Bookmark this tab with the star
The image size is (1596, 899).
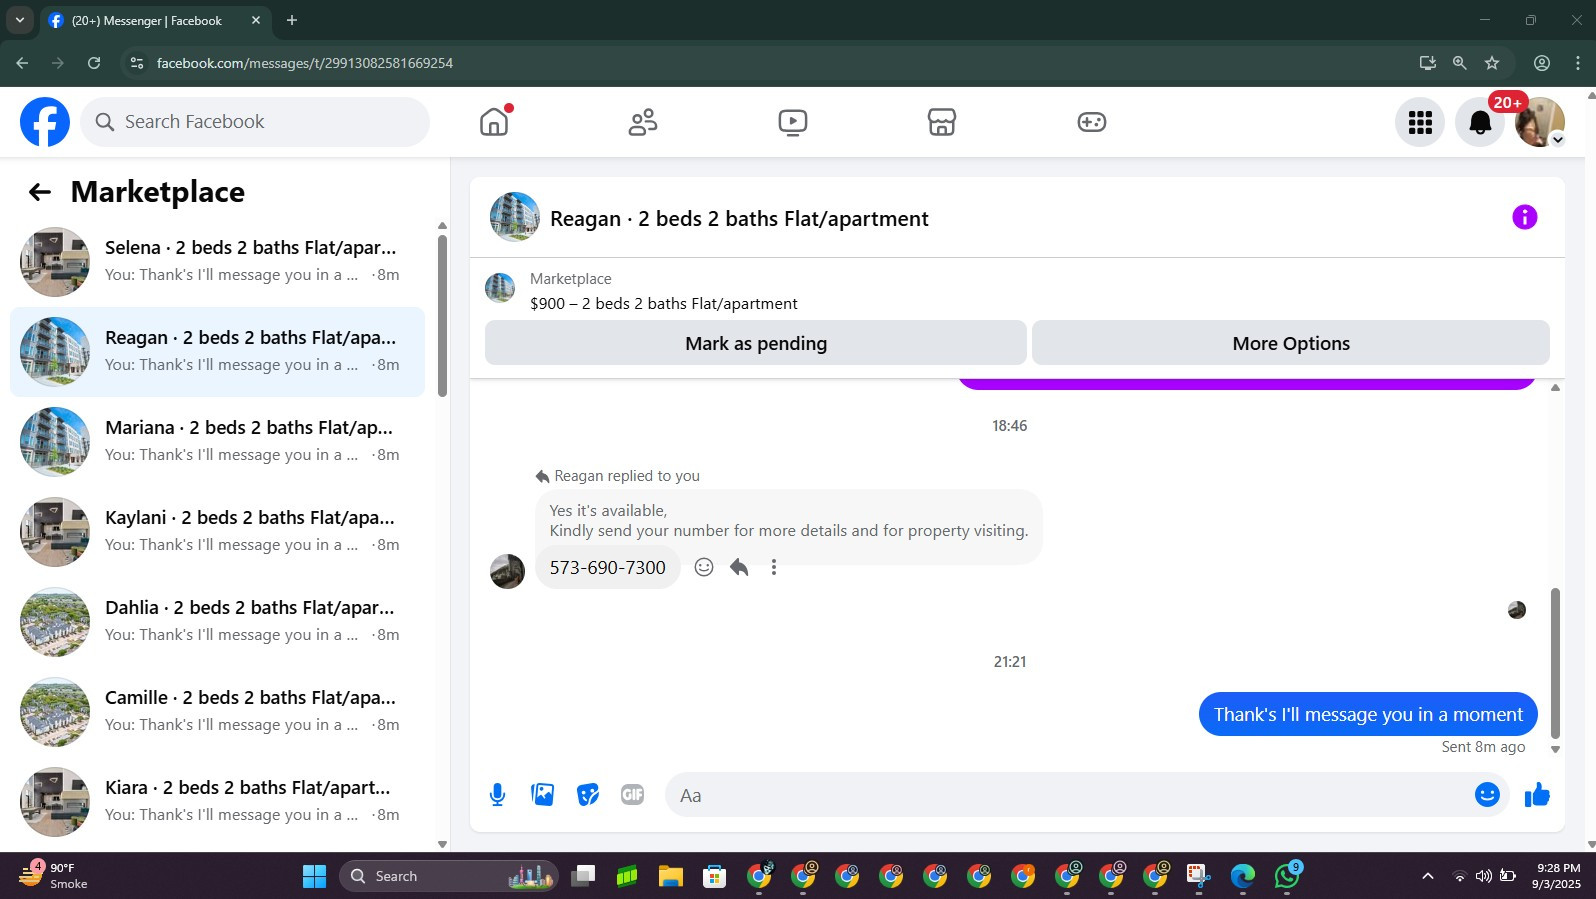click(x=1492, y=63)
